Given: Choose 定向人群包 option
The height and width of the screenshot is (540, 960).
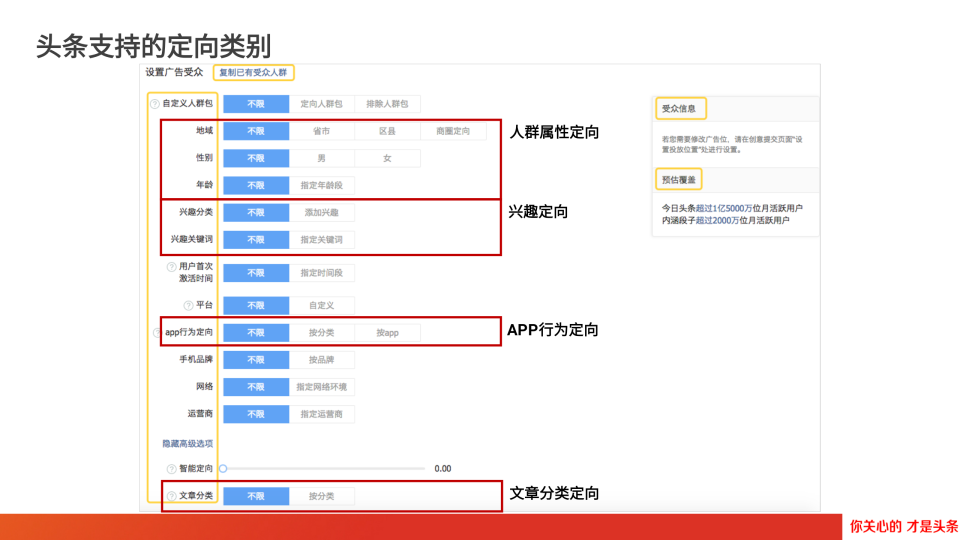Looking at the screenshot, I should tap(321, 104).
